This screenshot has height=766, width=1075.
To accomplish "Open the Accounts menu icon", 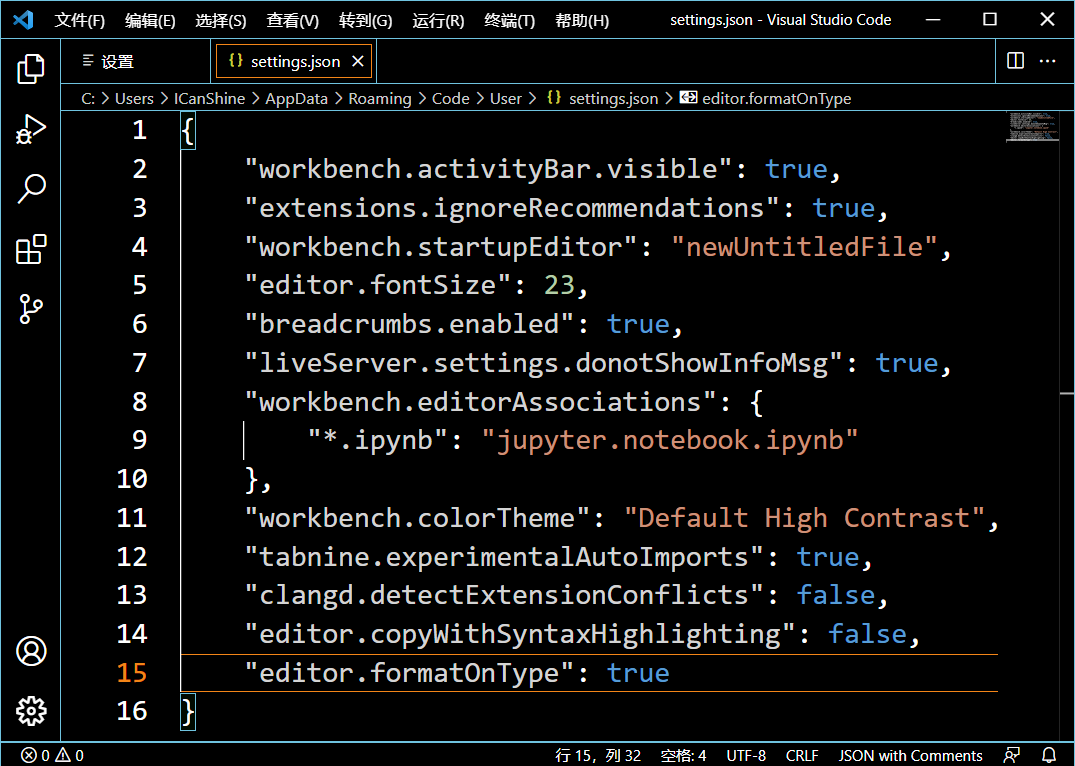I will (x=31, y=651).
